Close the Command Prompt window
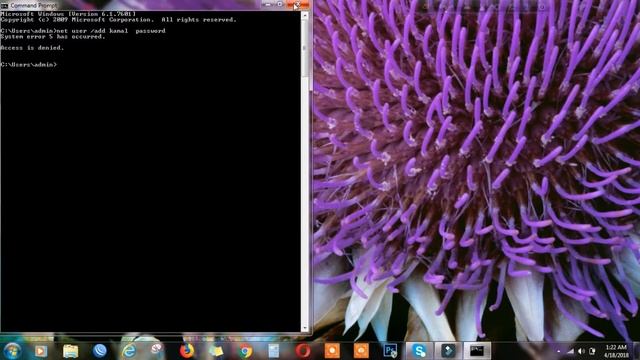 tap(298, 5)
